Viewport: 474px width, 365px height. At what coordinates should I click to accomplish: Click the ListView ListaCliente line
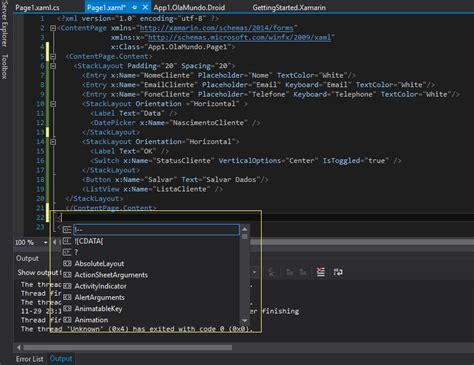click(152, 189)
